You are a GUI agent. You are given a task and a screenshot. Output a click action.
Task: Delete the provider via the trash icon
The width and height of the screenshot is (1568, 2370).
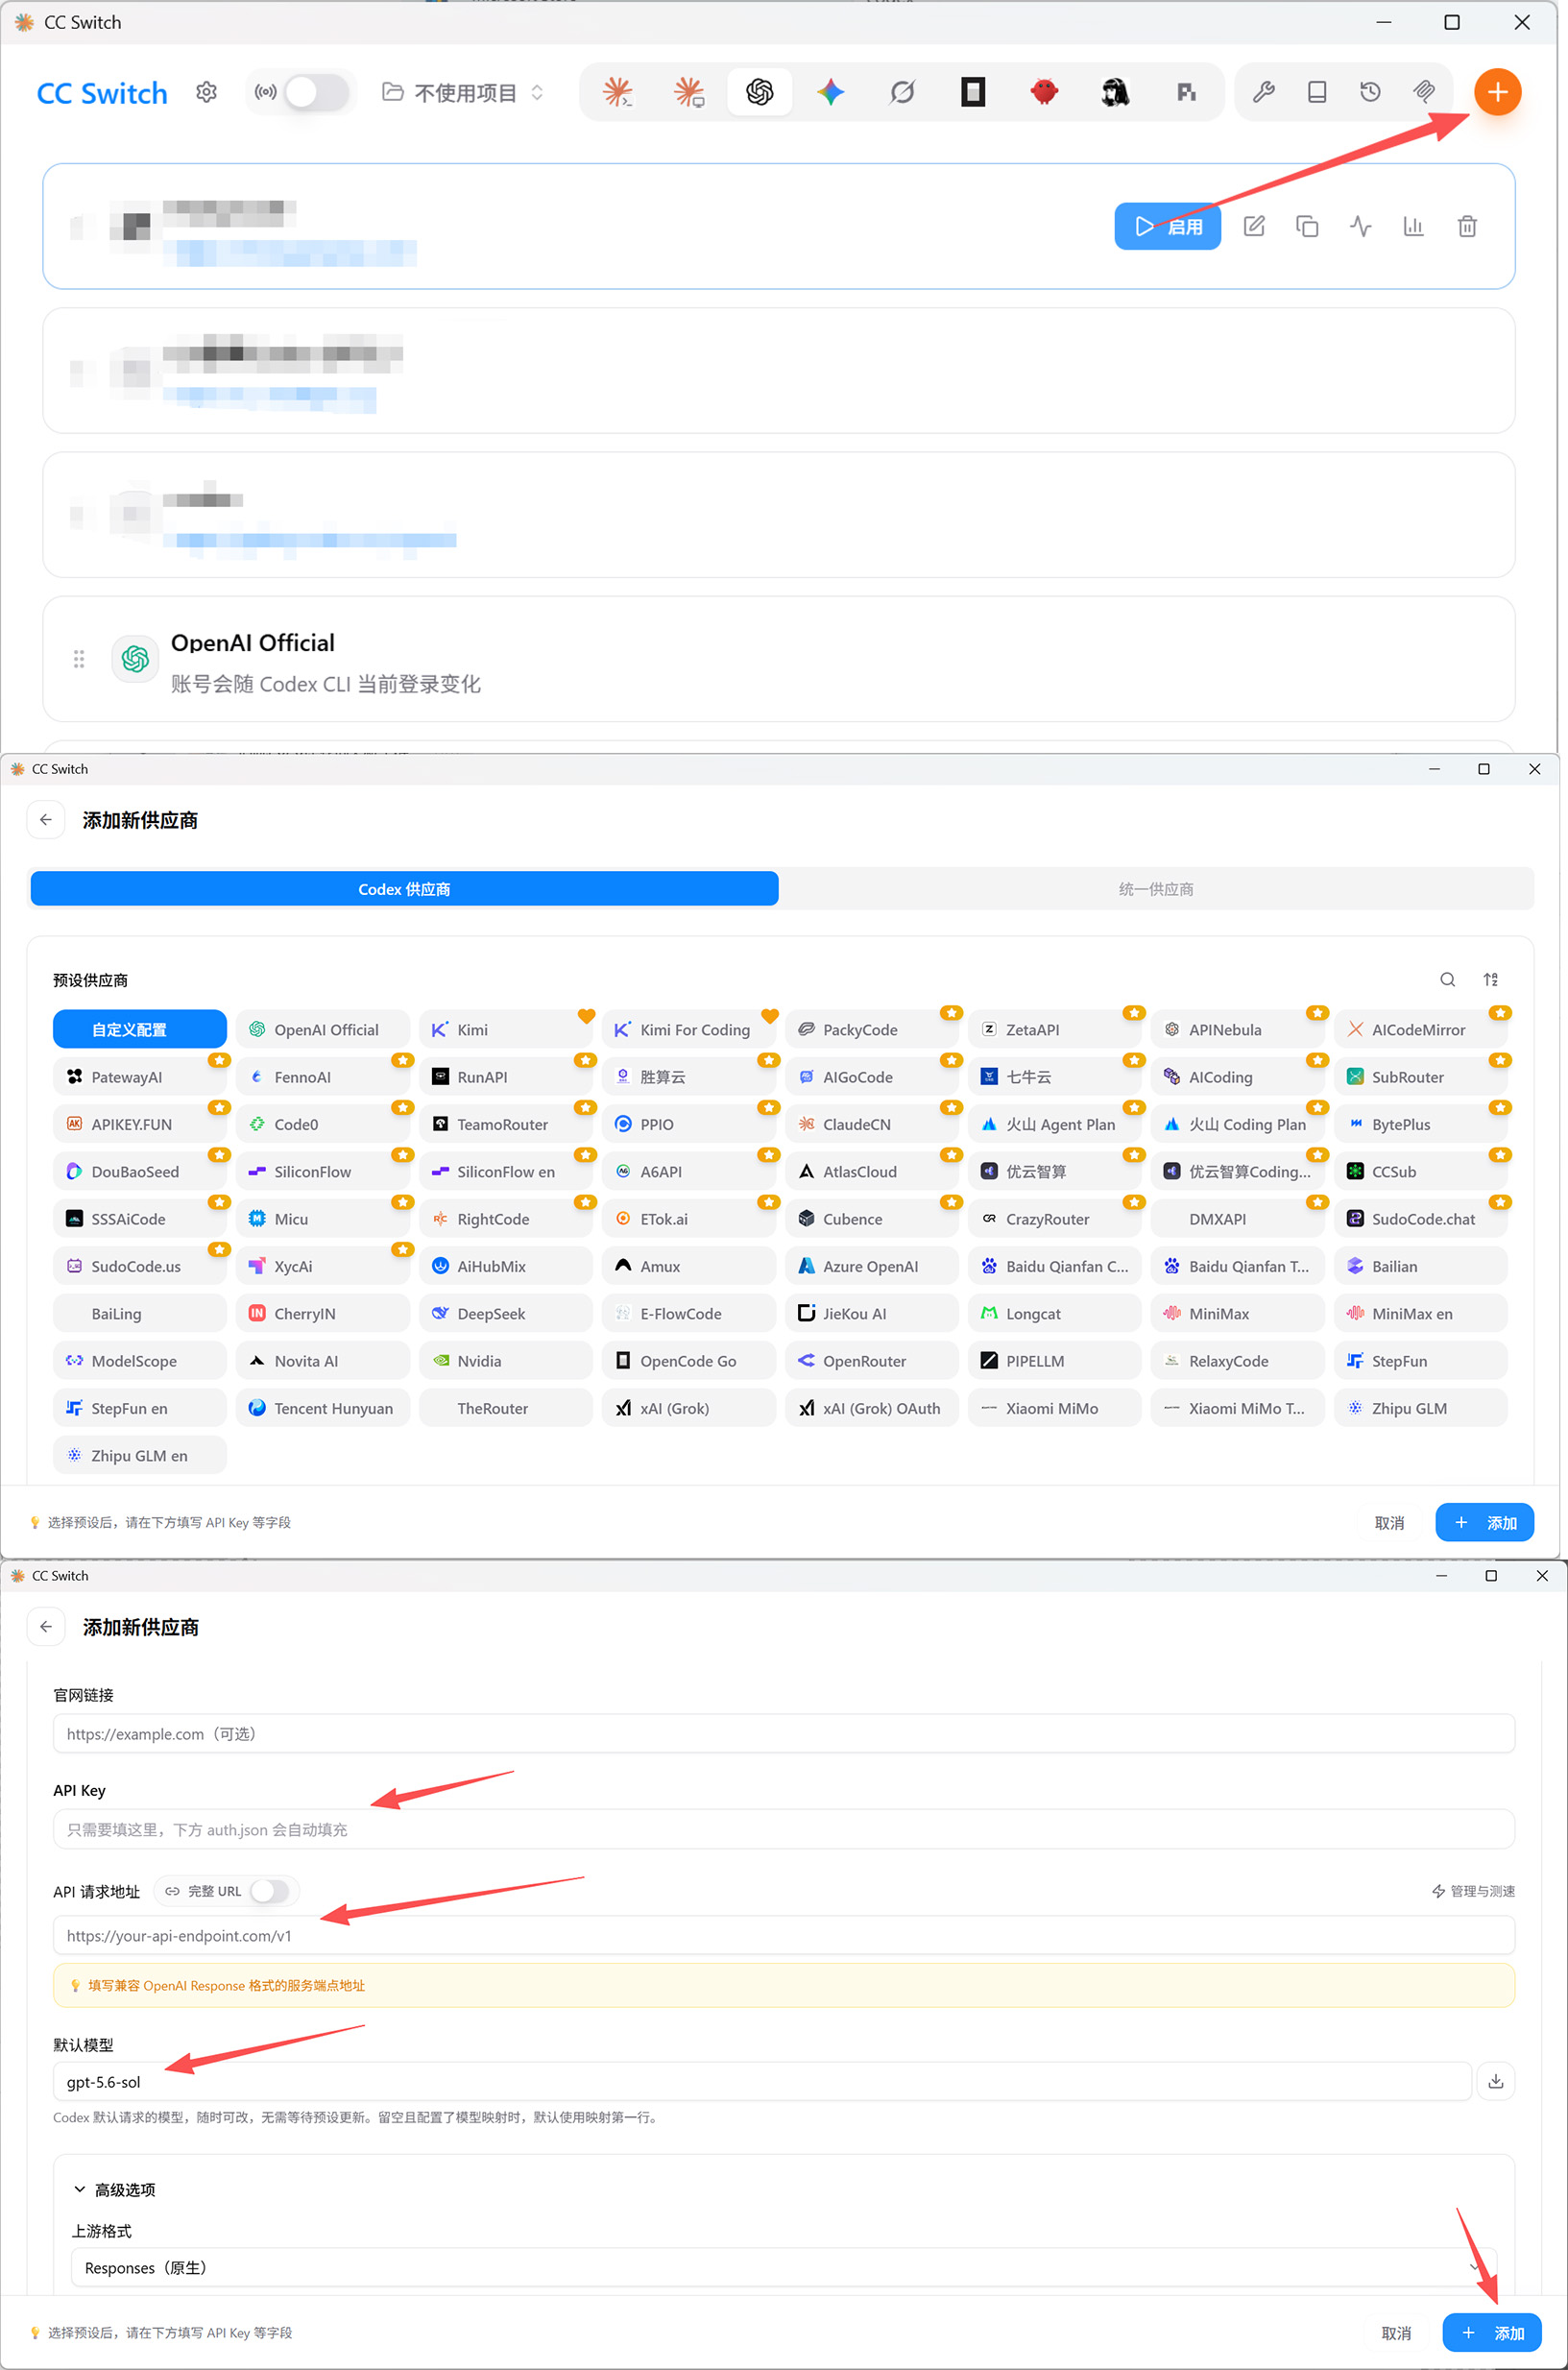(1467, 227)
